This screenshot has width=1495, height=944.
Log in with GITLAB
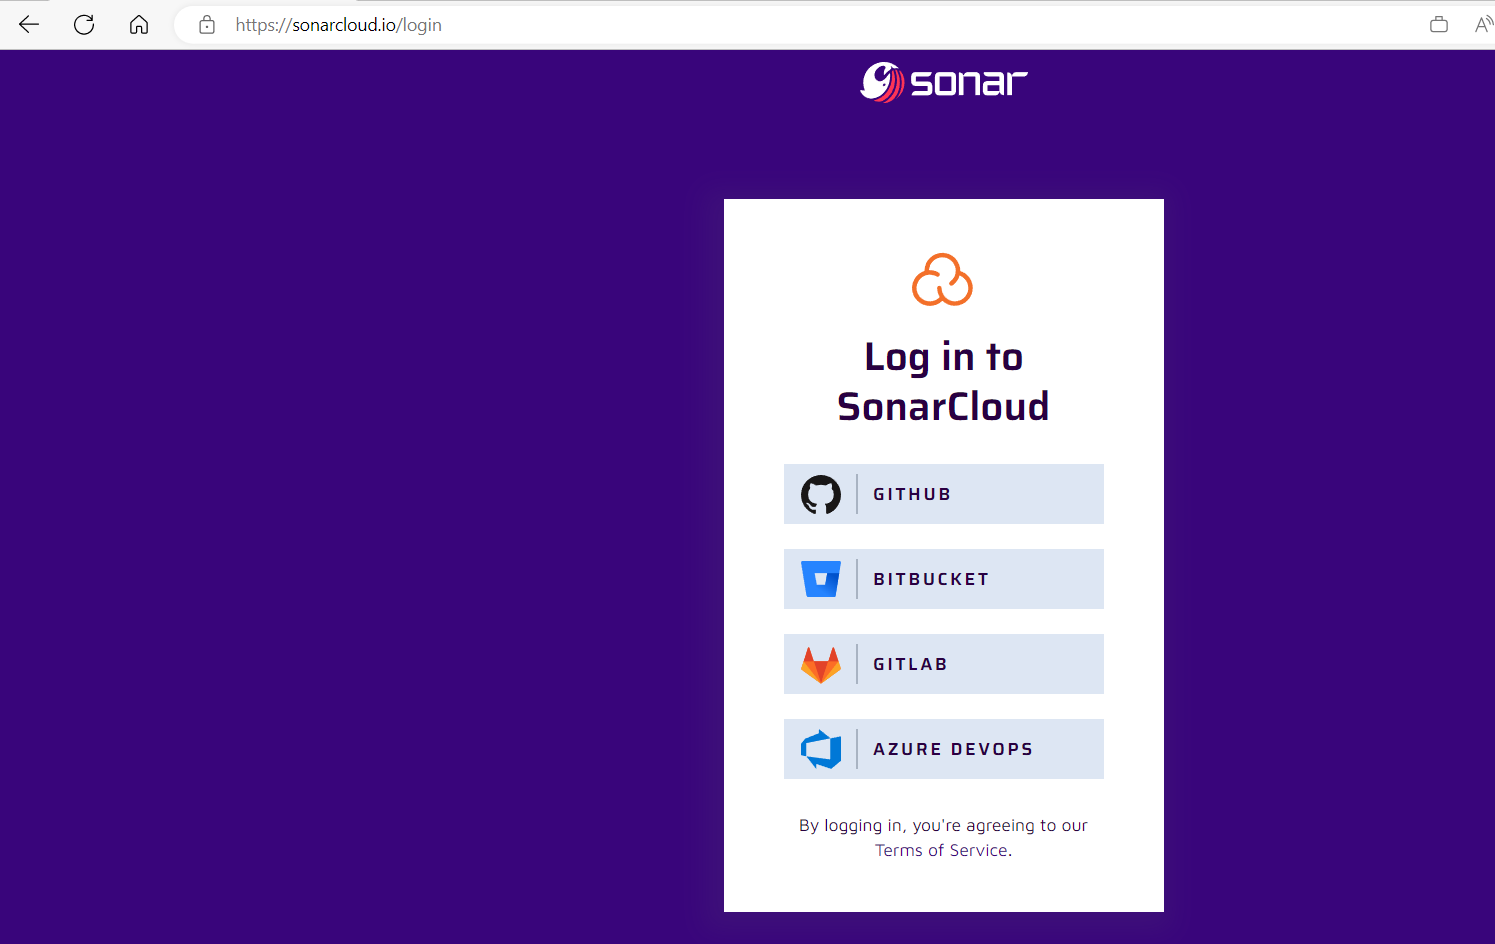click(x=943, y=663)
